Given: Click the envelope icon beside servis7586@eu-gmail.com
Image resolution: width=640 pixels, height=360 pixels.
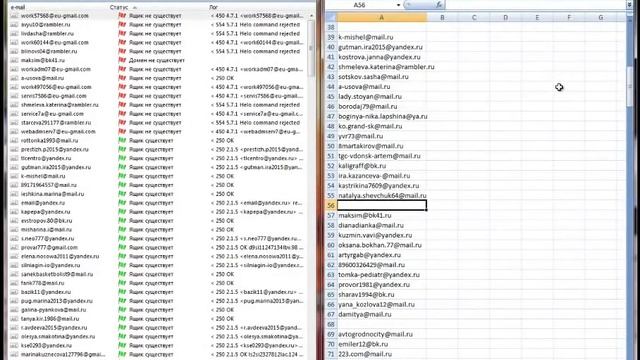Looking at the screenshot, I should (14, 96).
